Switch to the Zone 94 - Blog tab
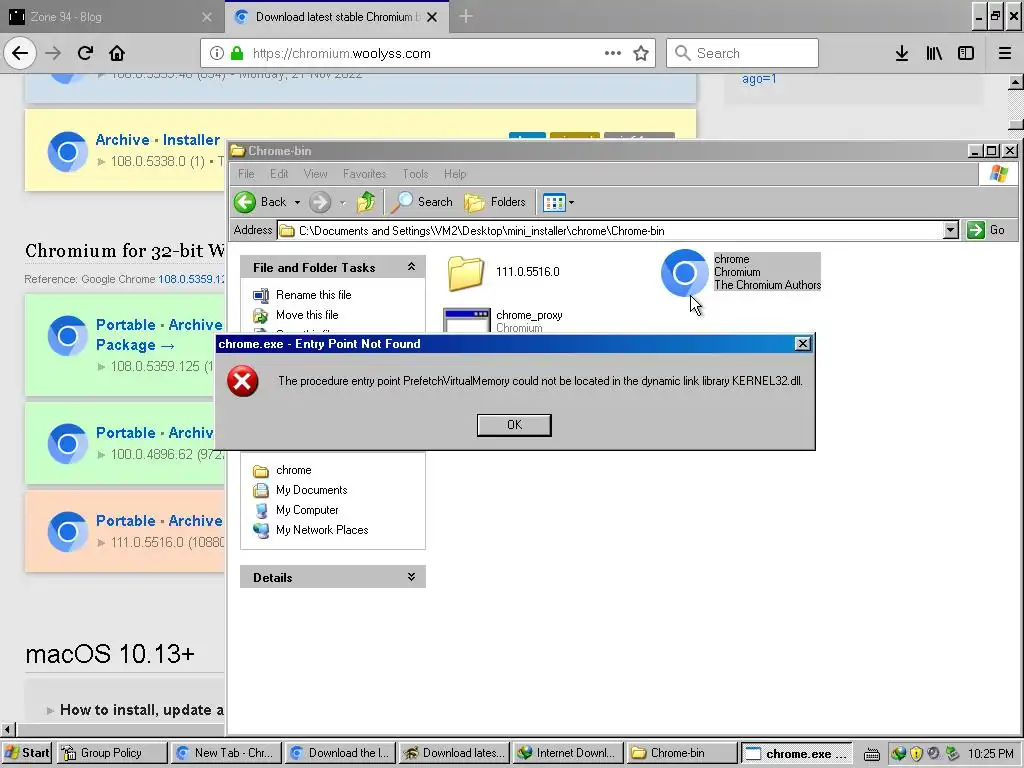 (110, 17)
